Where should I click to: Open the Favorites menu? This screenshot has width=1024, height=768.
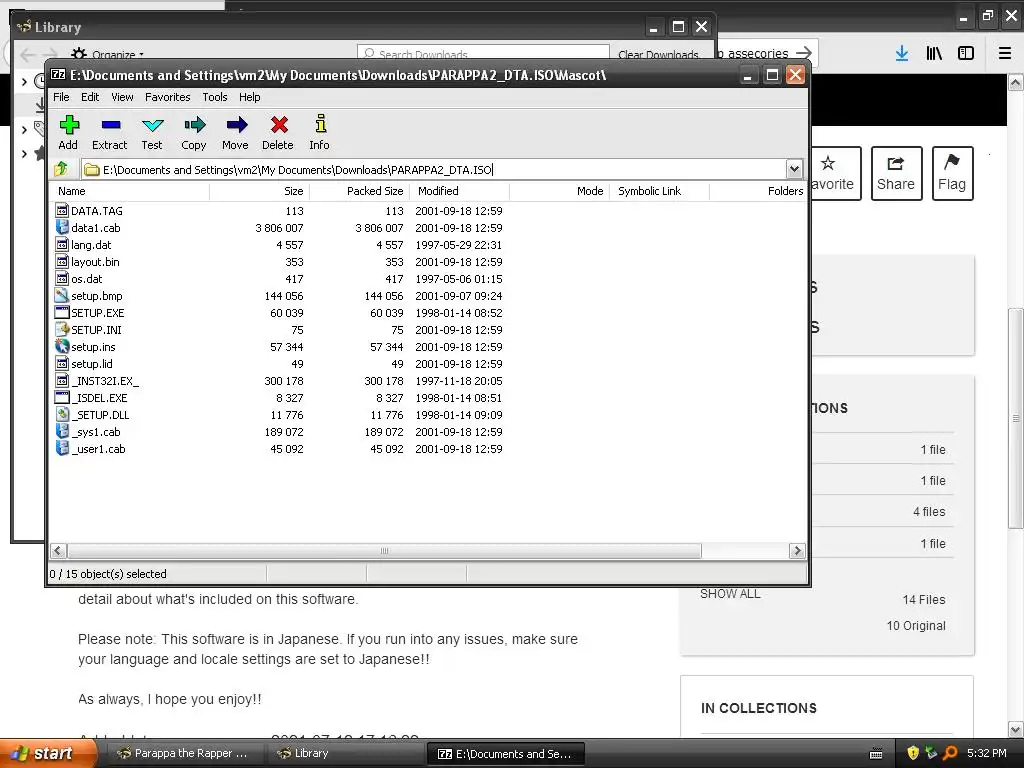coord(168,97)
